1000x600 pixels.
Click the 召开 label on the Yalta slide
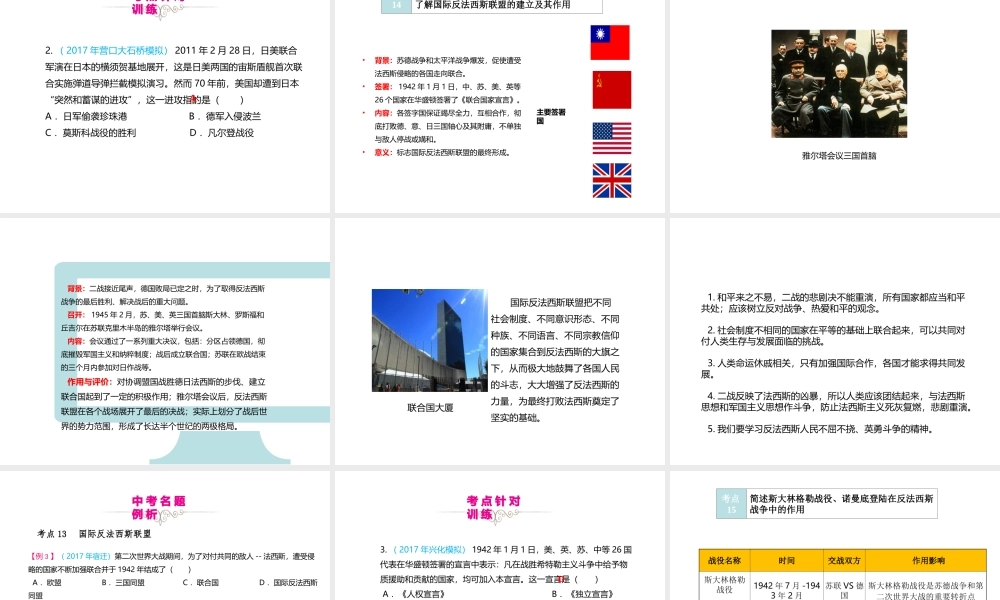click(x=76, y=315)
